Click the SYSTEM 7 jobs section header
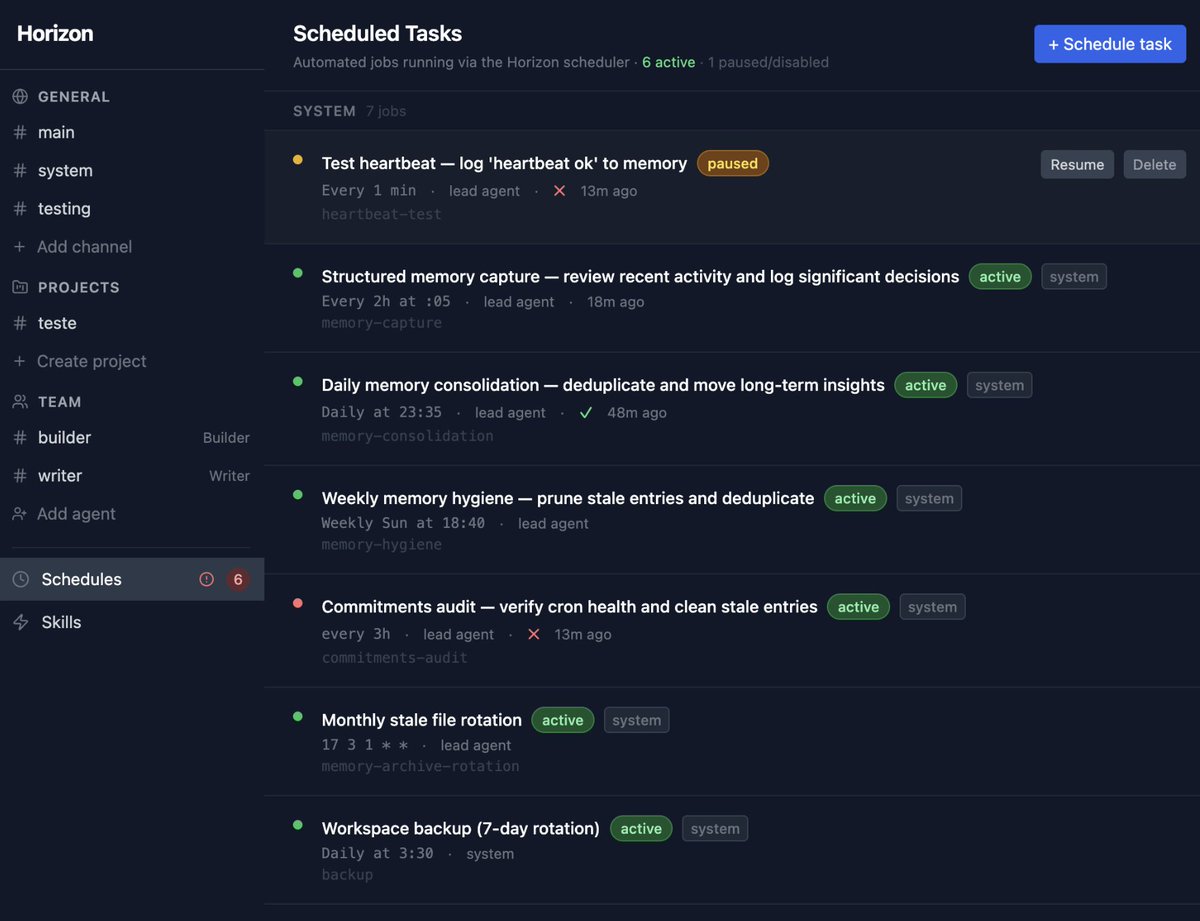The height and width of the screenshot is (921, 1200). [350, 111]
